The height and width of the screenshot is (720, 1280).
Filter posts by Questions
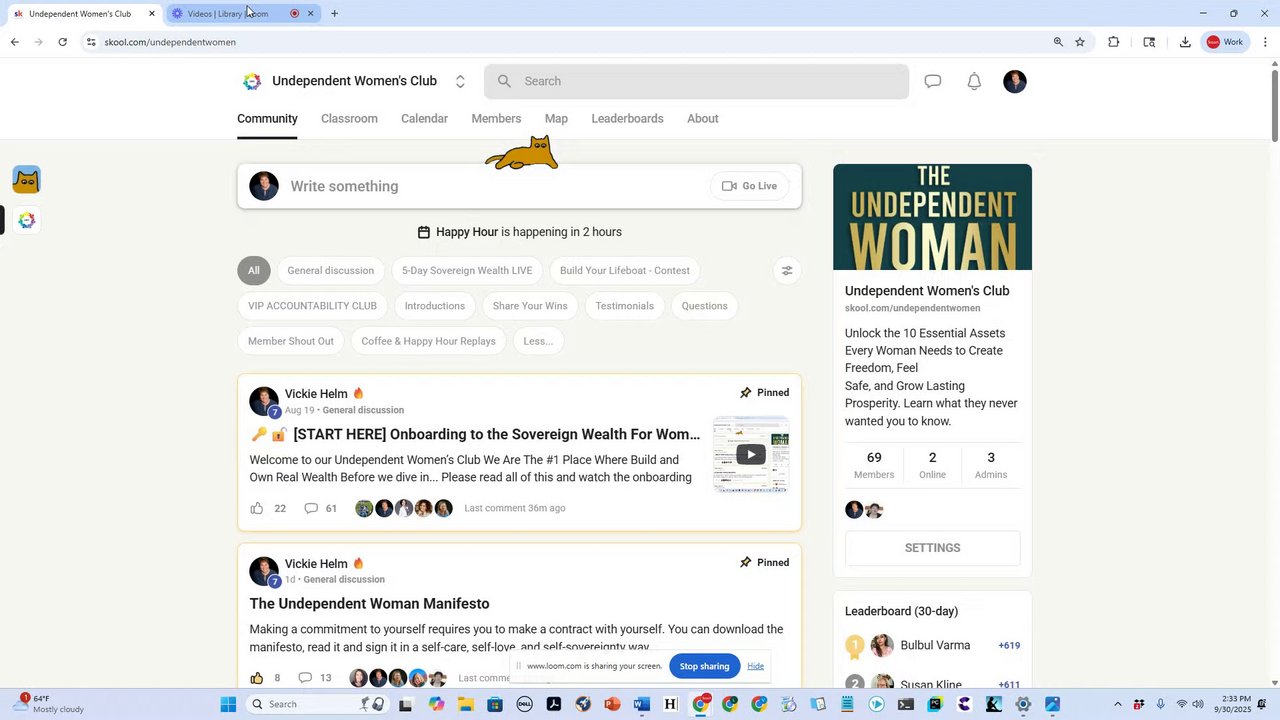[704, 306]
